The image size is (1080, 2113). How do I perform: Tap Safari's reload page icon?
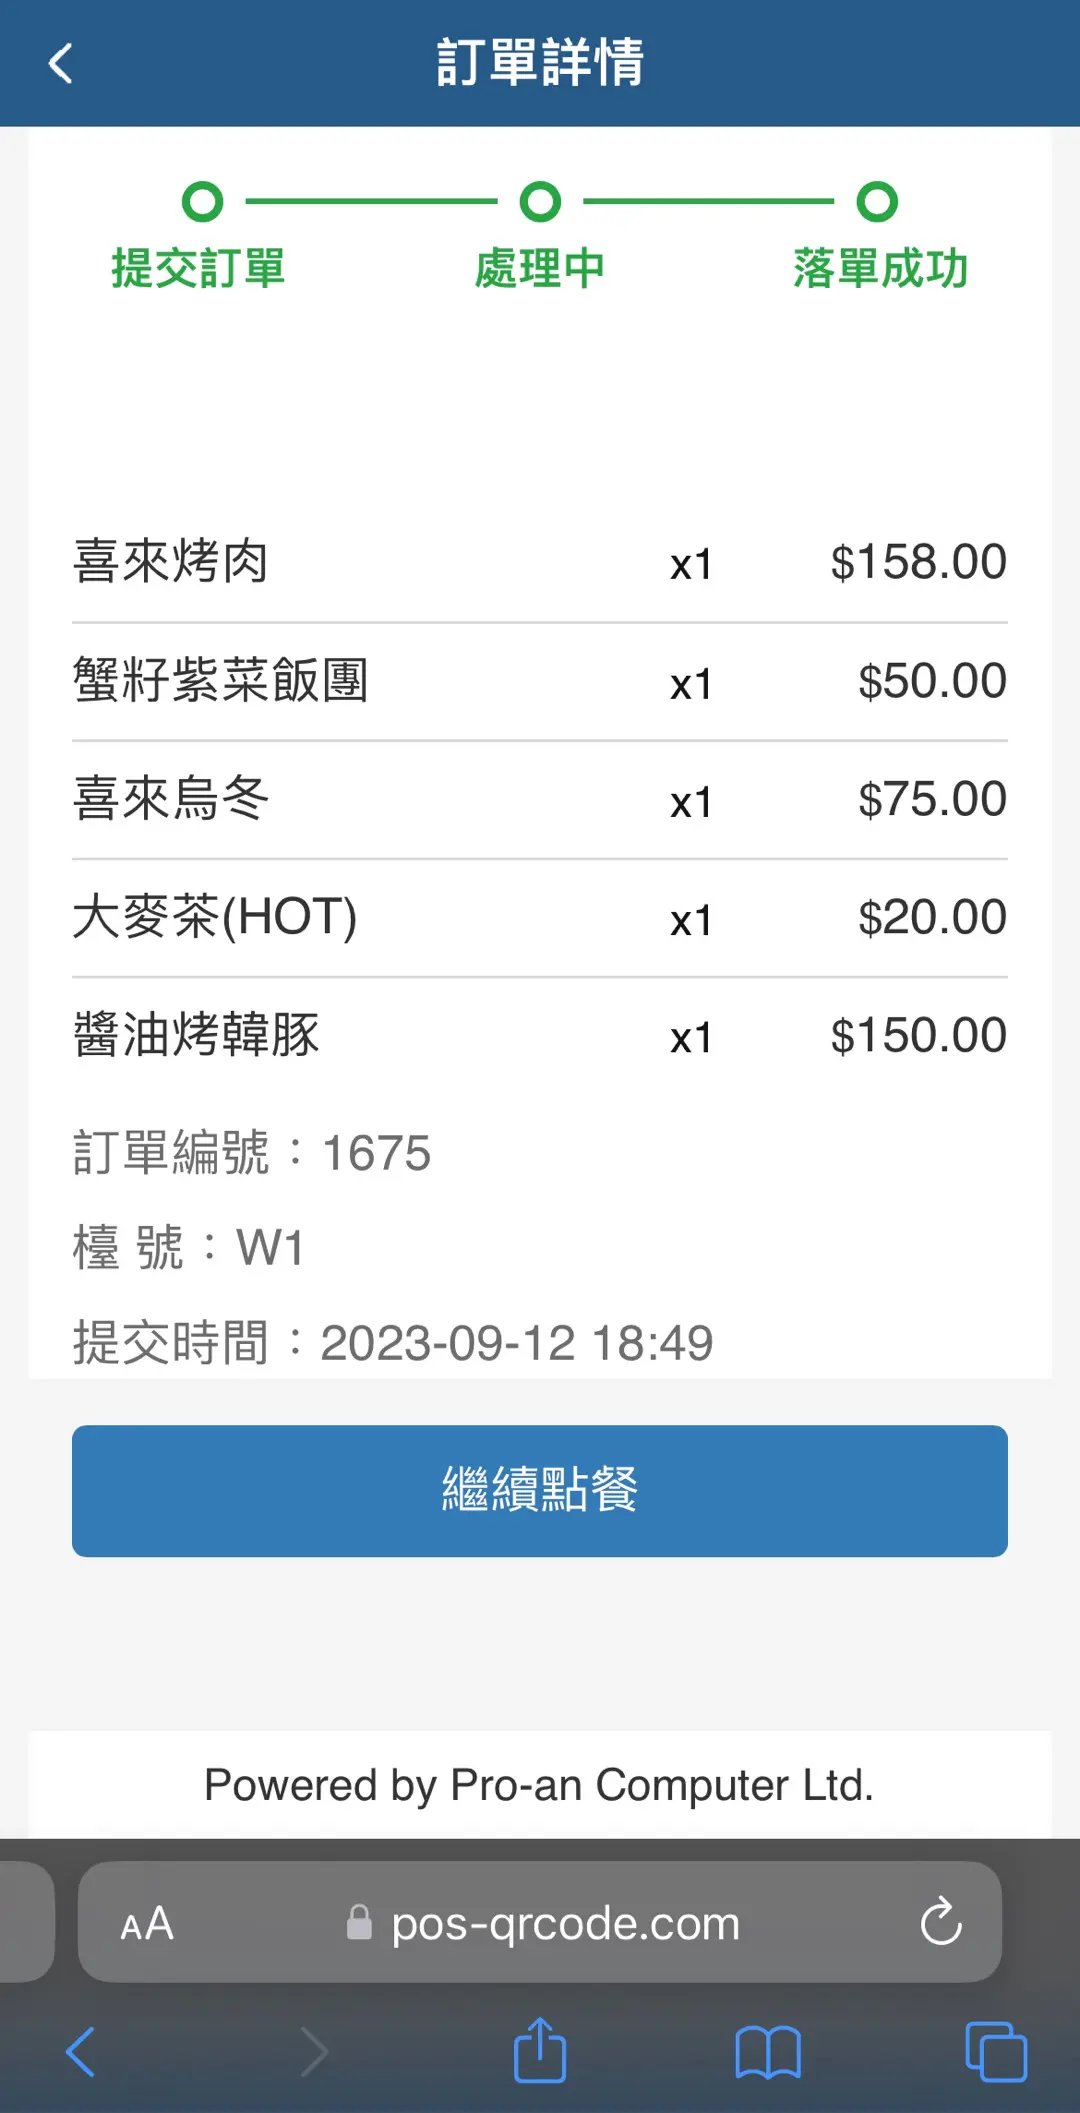click(940, 1922)
